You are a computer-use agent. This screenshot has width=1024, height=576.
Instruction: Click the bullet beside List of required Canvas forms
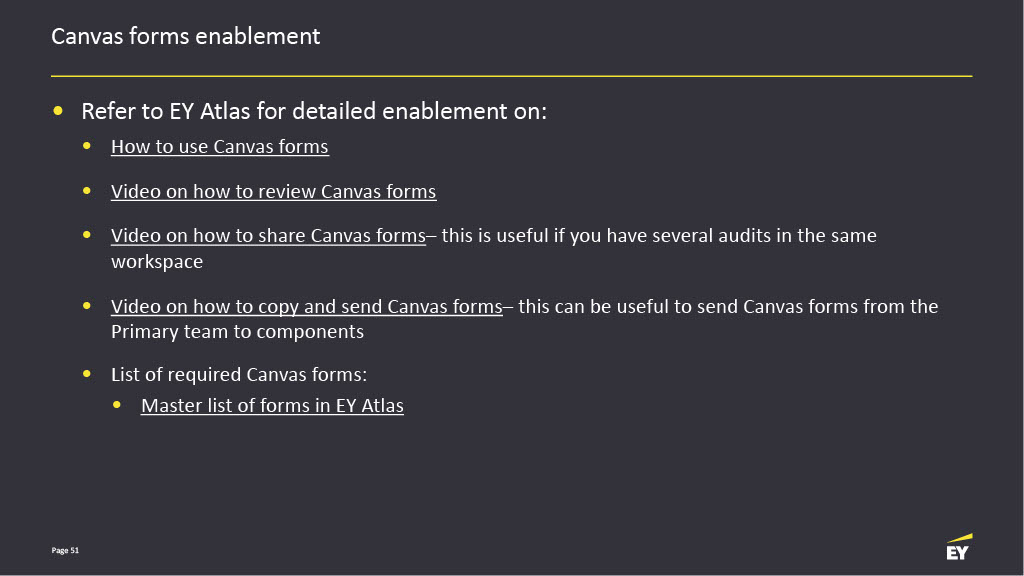tap(87, 374)
